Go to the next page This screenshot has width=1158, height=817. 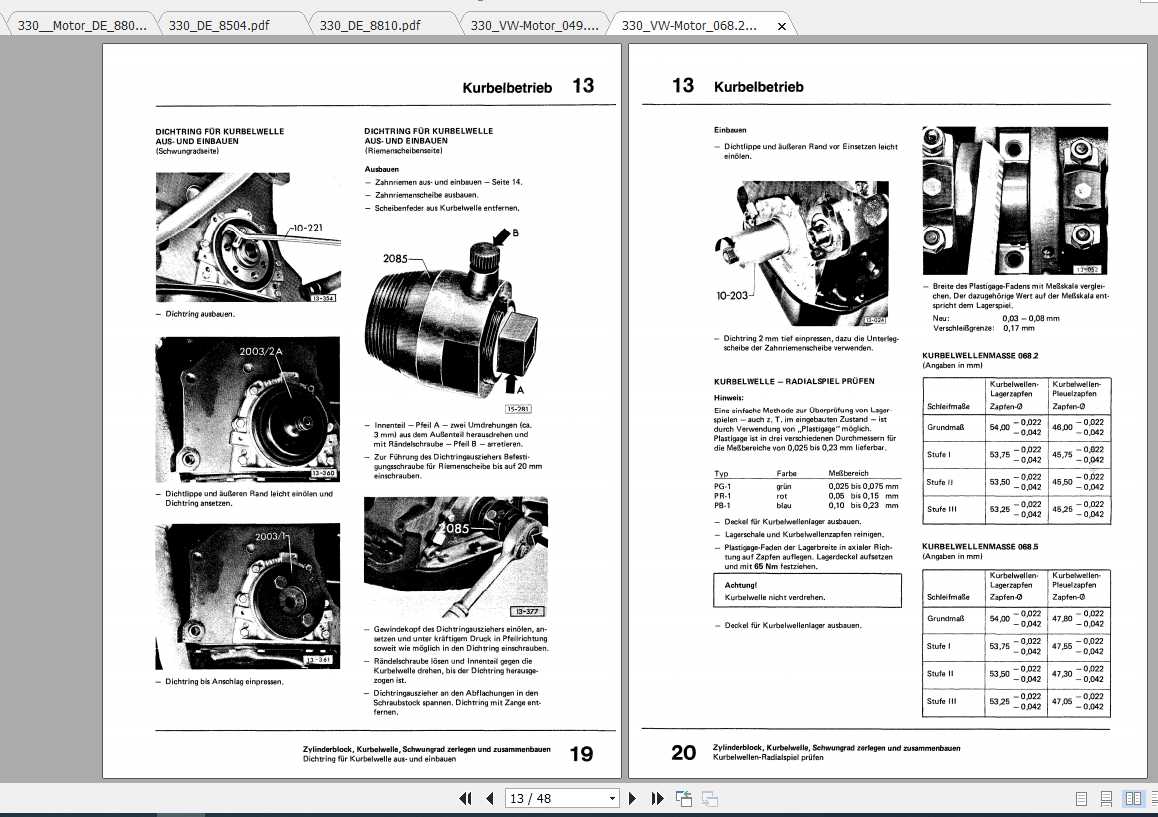point(632,798)
